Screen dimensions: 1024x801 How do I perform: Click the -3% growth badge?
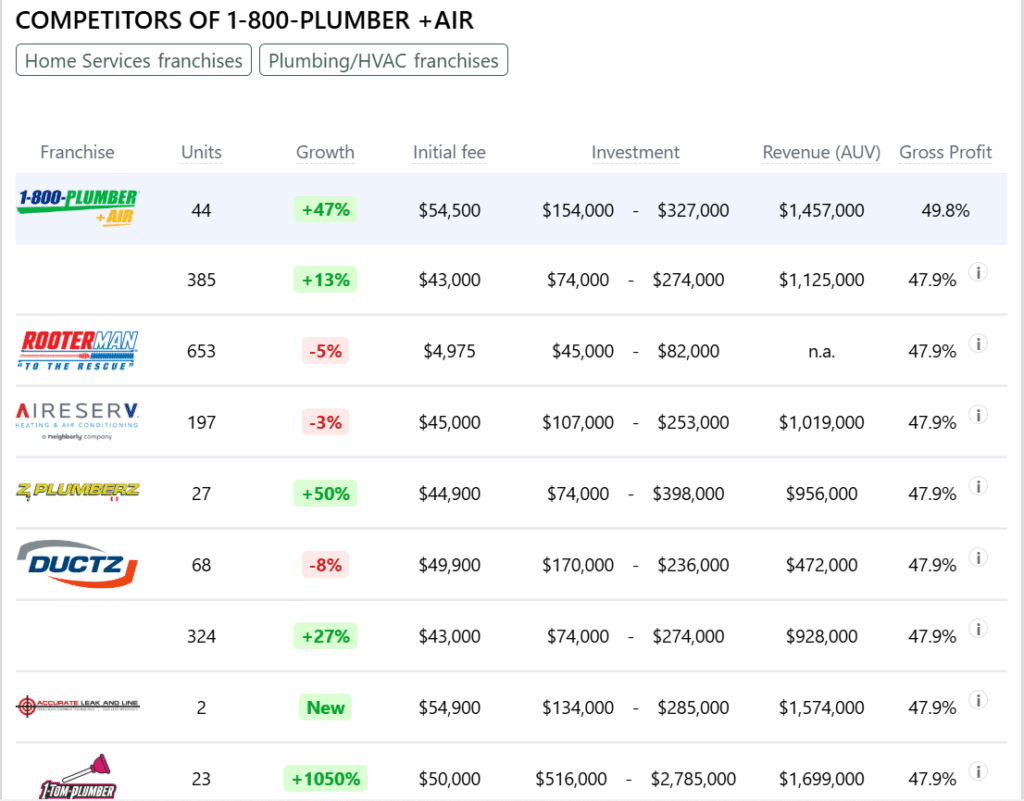tap(325, 422)
